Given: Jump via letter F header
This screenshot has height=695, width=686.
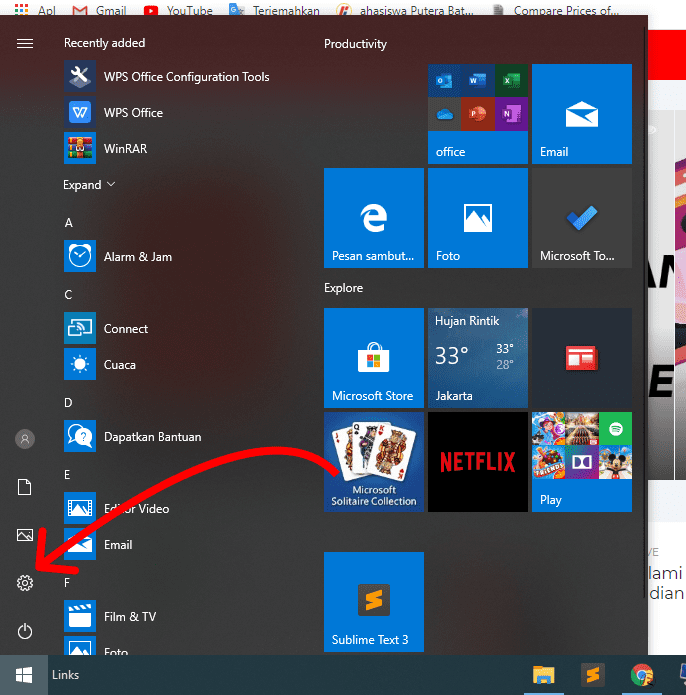Looking at the screenshot, I should click(x=67, y=582).
